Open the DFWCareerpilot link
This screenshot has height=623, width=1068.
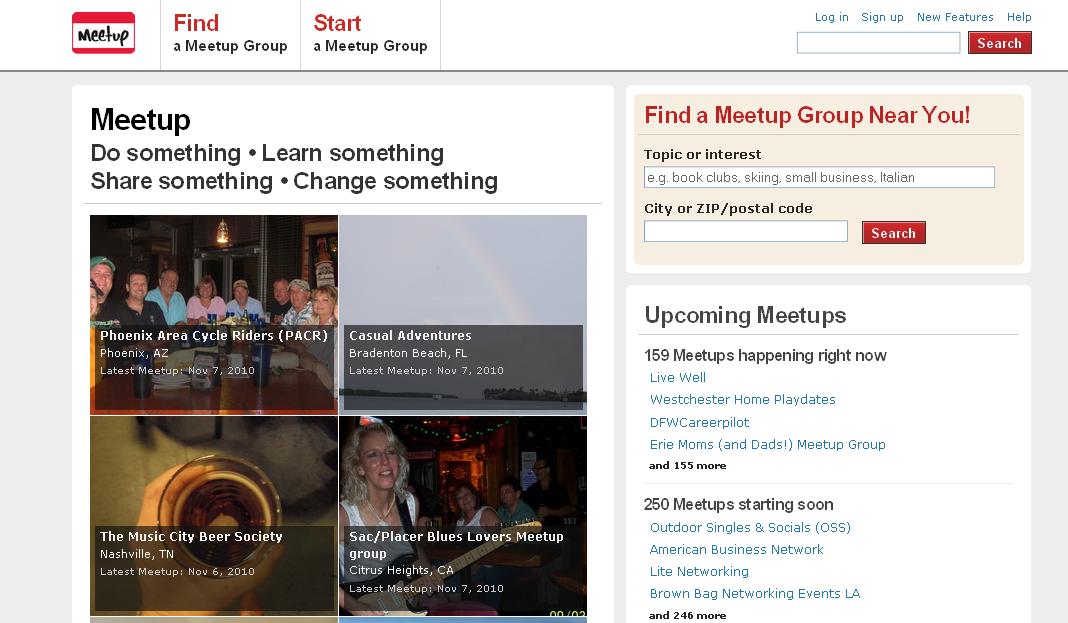click(700, 422)
